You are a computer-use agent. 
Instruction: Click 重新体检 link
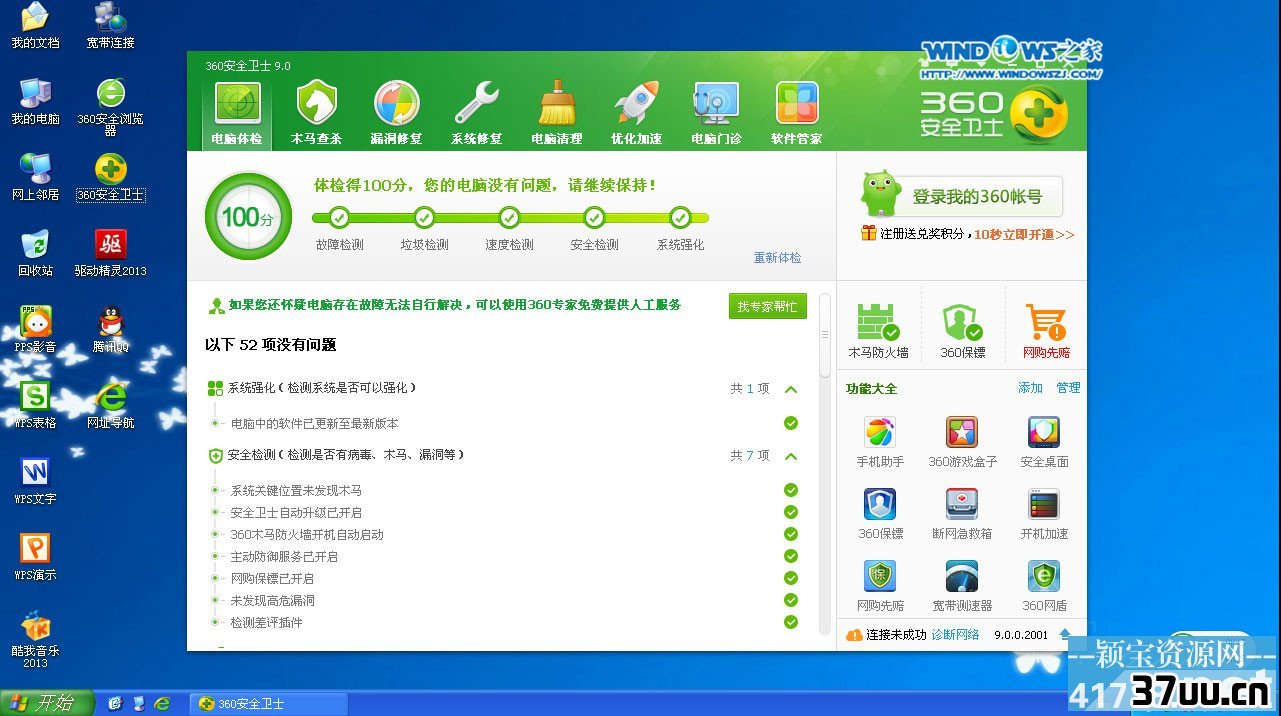[777, 258]
